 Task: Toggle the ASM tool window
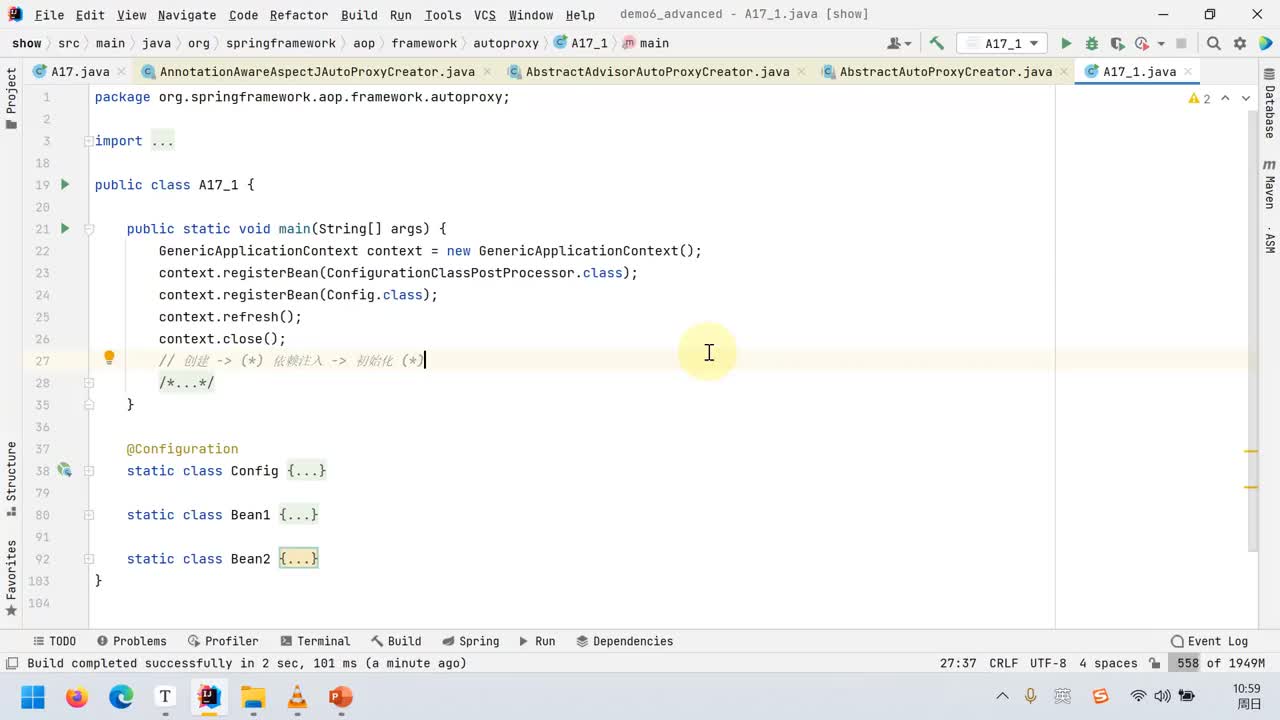(1269, 240)
